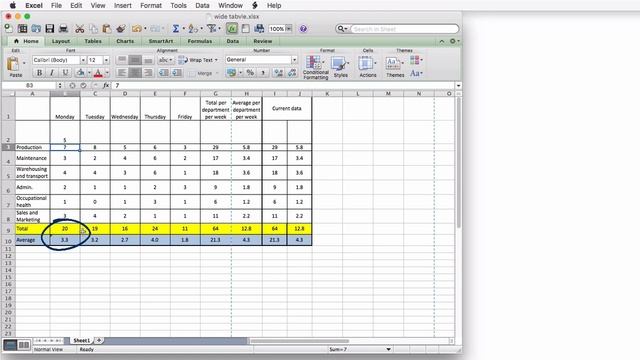The width and height of the screenshot is (640, 360).
Task: Click the Undo arrow icon
Action: pos(136,28)
